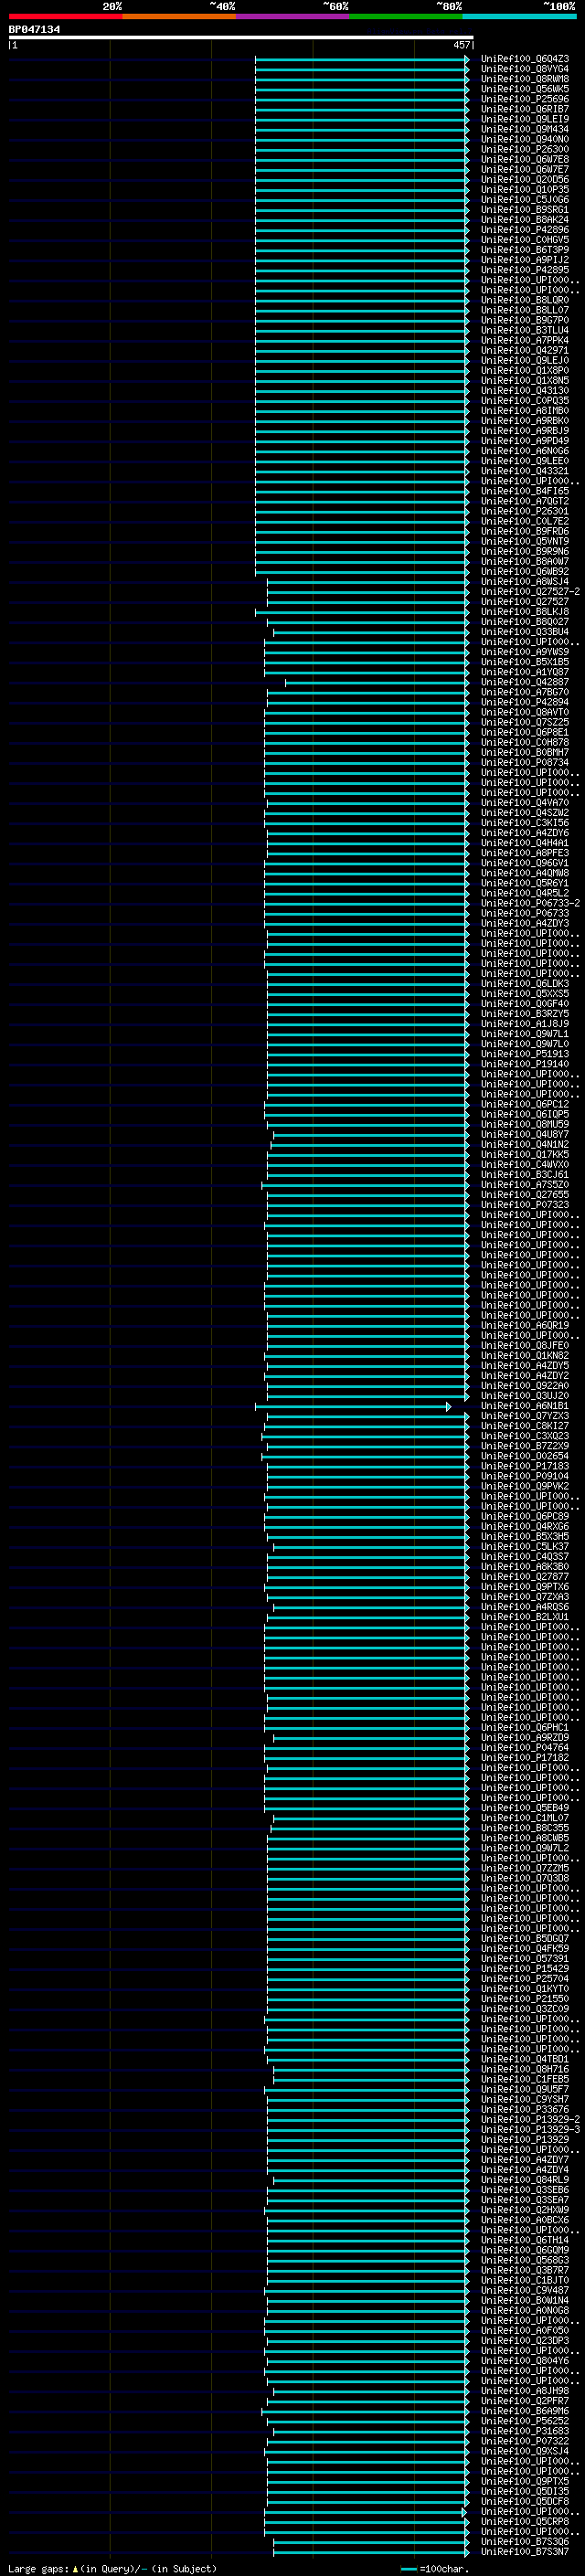Click hit label UniRef100_Q7SZ25
585x2576 pixels.
point(525,722)
